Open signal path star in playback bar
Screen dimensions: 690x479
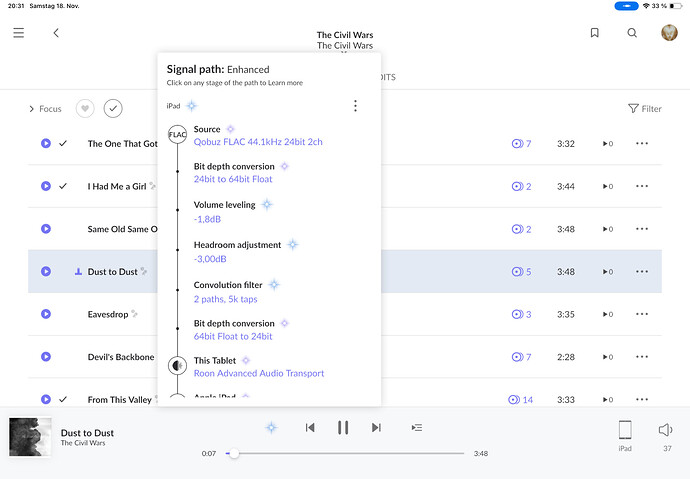(x=271, y=427)
